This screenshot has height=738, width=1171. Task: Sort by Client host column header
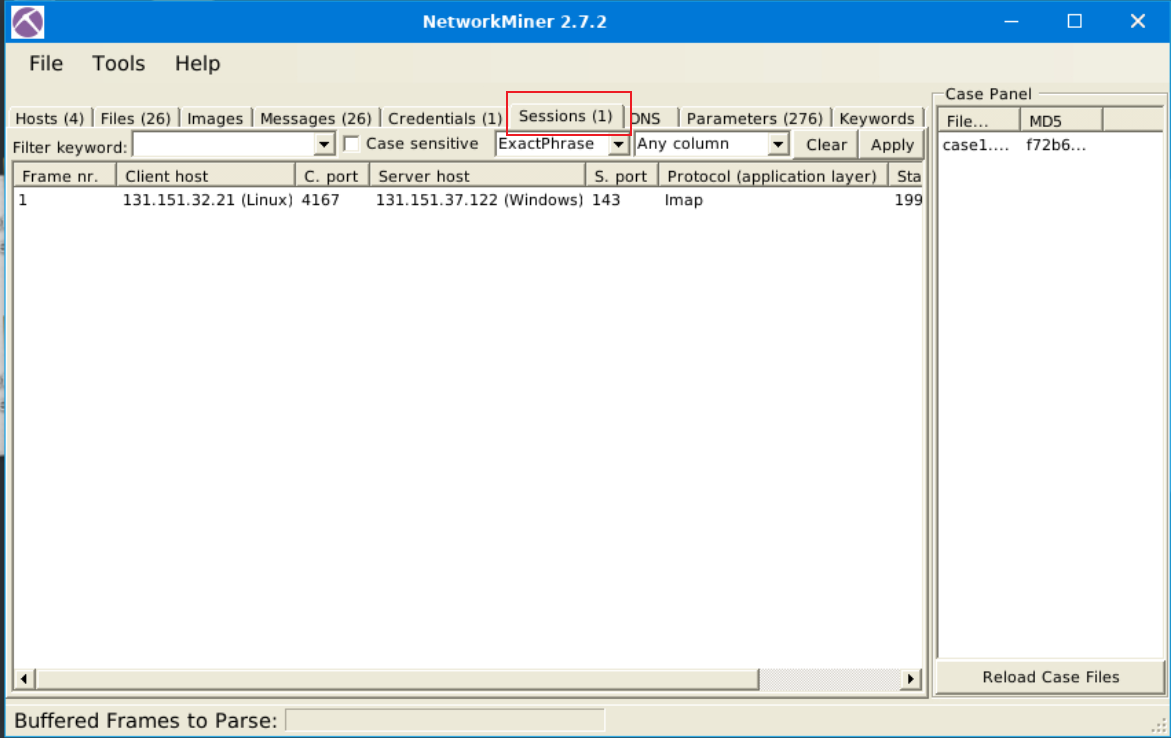205,176
